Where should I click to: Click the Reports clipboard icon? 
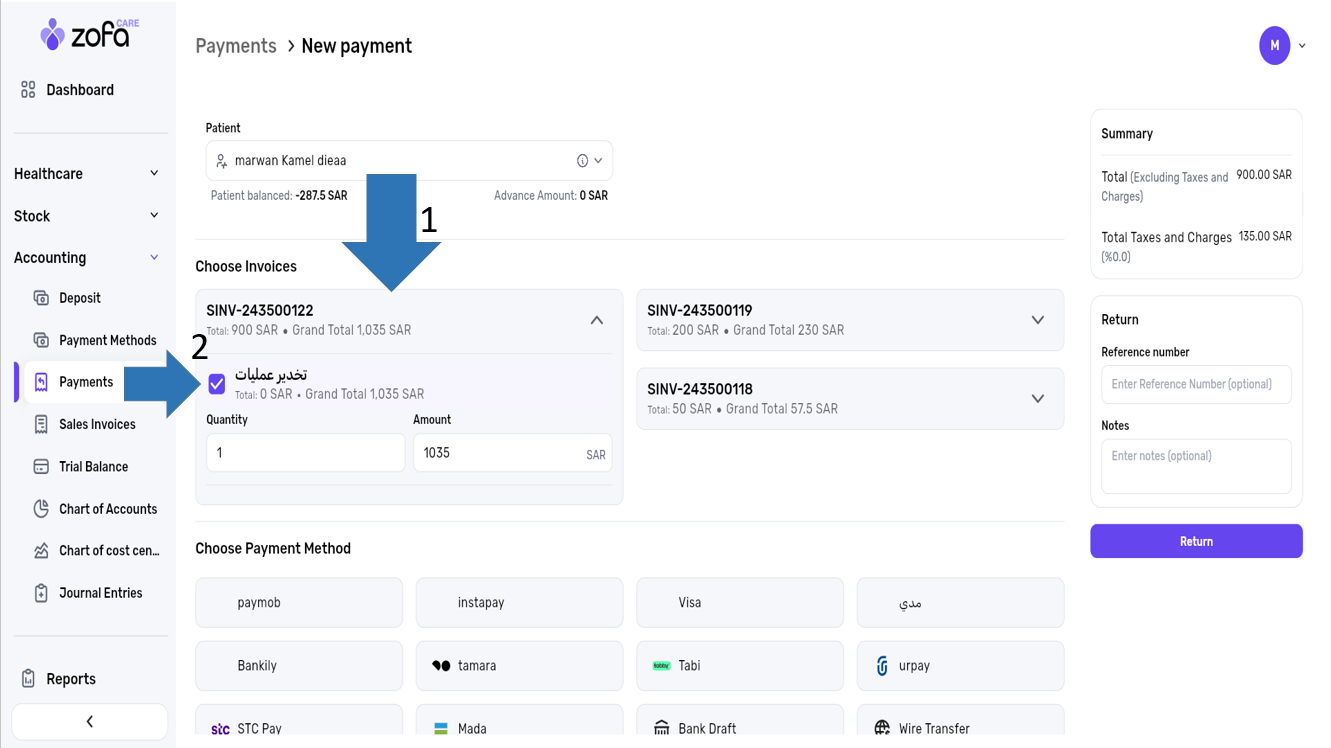pos(28,679)
